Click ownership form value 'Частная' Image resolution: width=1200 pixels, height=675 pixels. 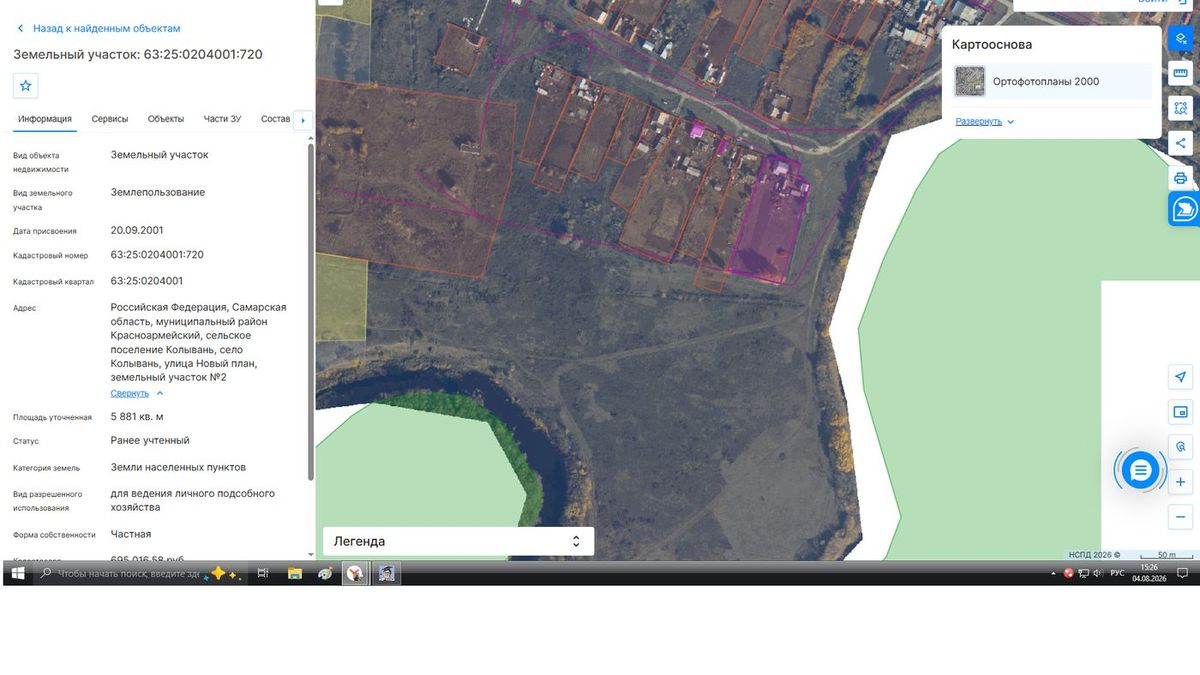pos(131,534)
